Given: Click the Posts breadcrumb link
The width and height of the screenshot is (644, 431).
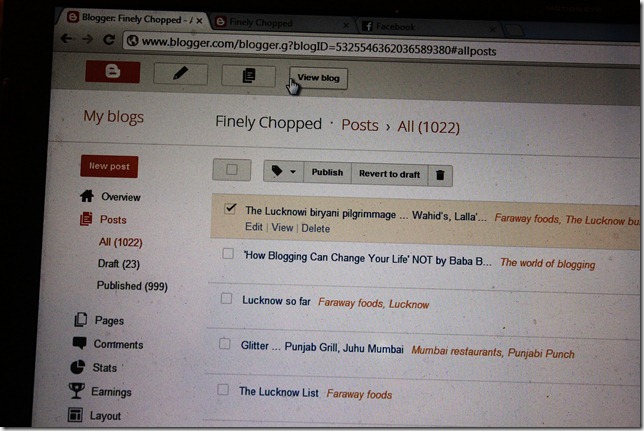Looking at the screenshot, I should [360, 125].
